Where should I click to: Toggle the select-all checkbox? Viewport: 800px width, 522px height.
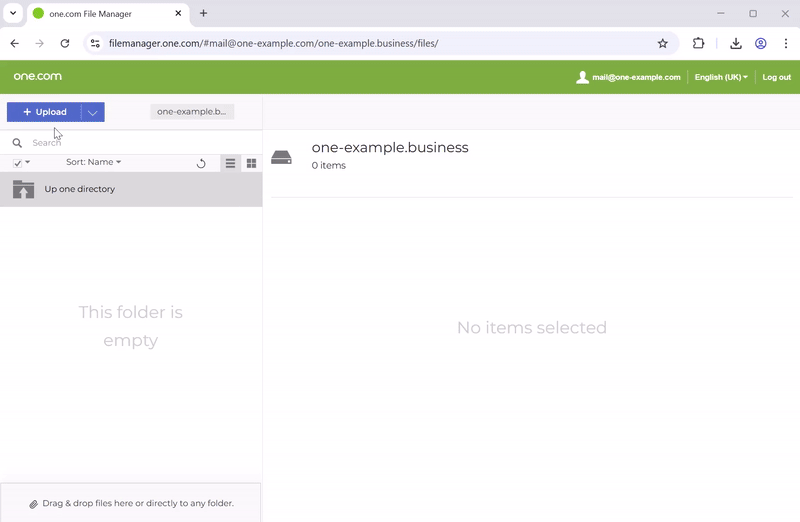tap(17, 163)
